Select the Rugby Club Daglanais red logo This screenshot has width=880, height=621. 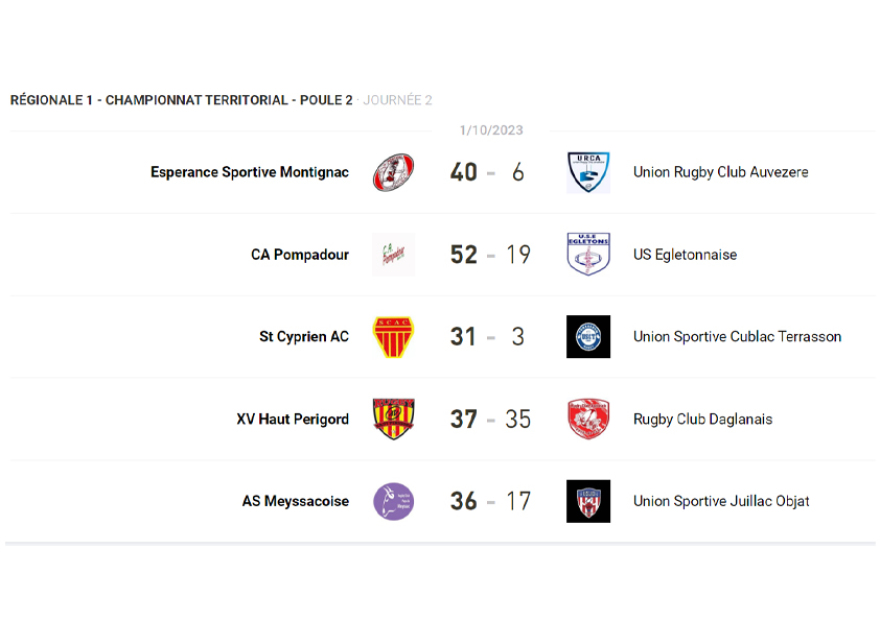[x=588, y=419]
